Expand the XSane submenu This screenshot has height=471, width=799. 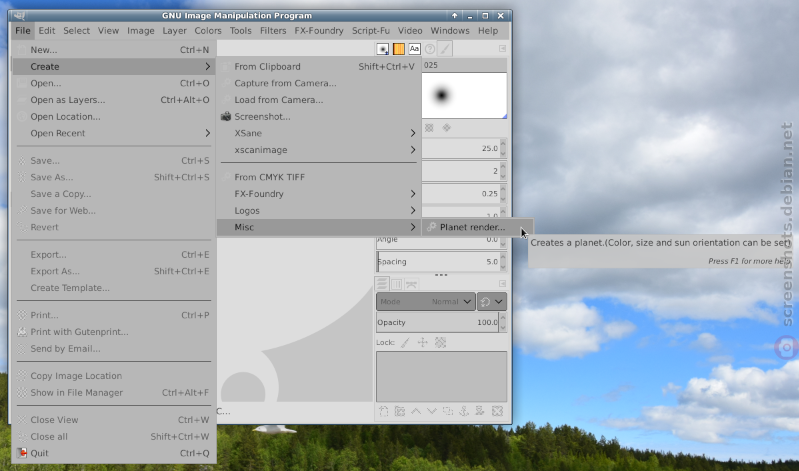[318, 134]
